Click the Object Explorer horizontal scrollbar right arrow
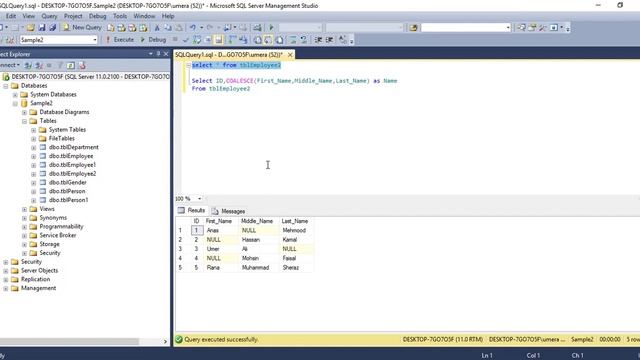Screen dimensions: 640x360 coord(165,342)
